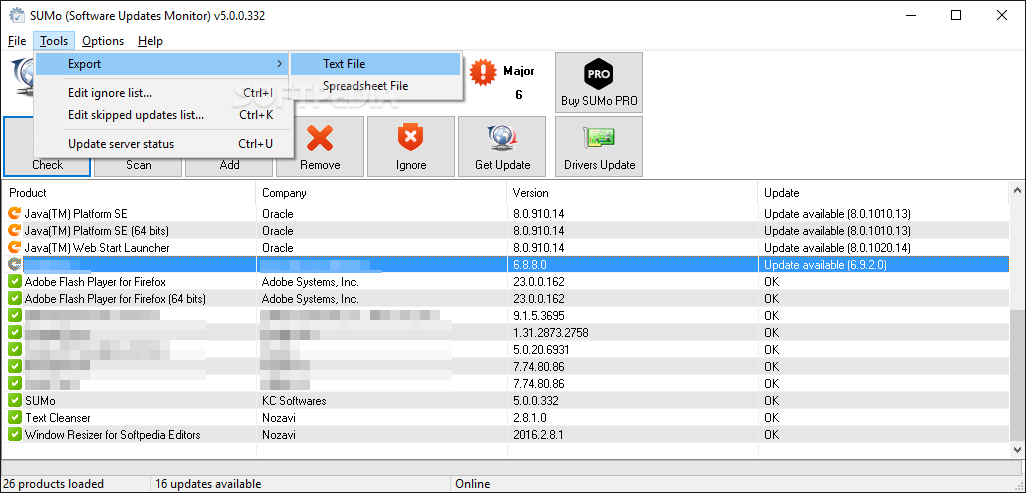
Task: Select Update server status menu entry
Action: point(164,144)
